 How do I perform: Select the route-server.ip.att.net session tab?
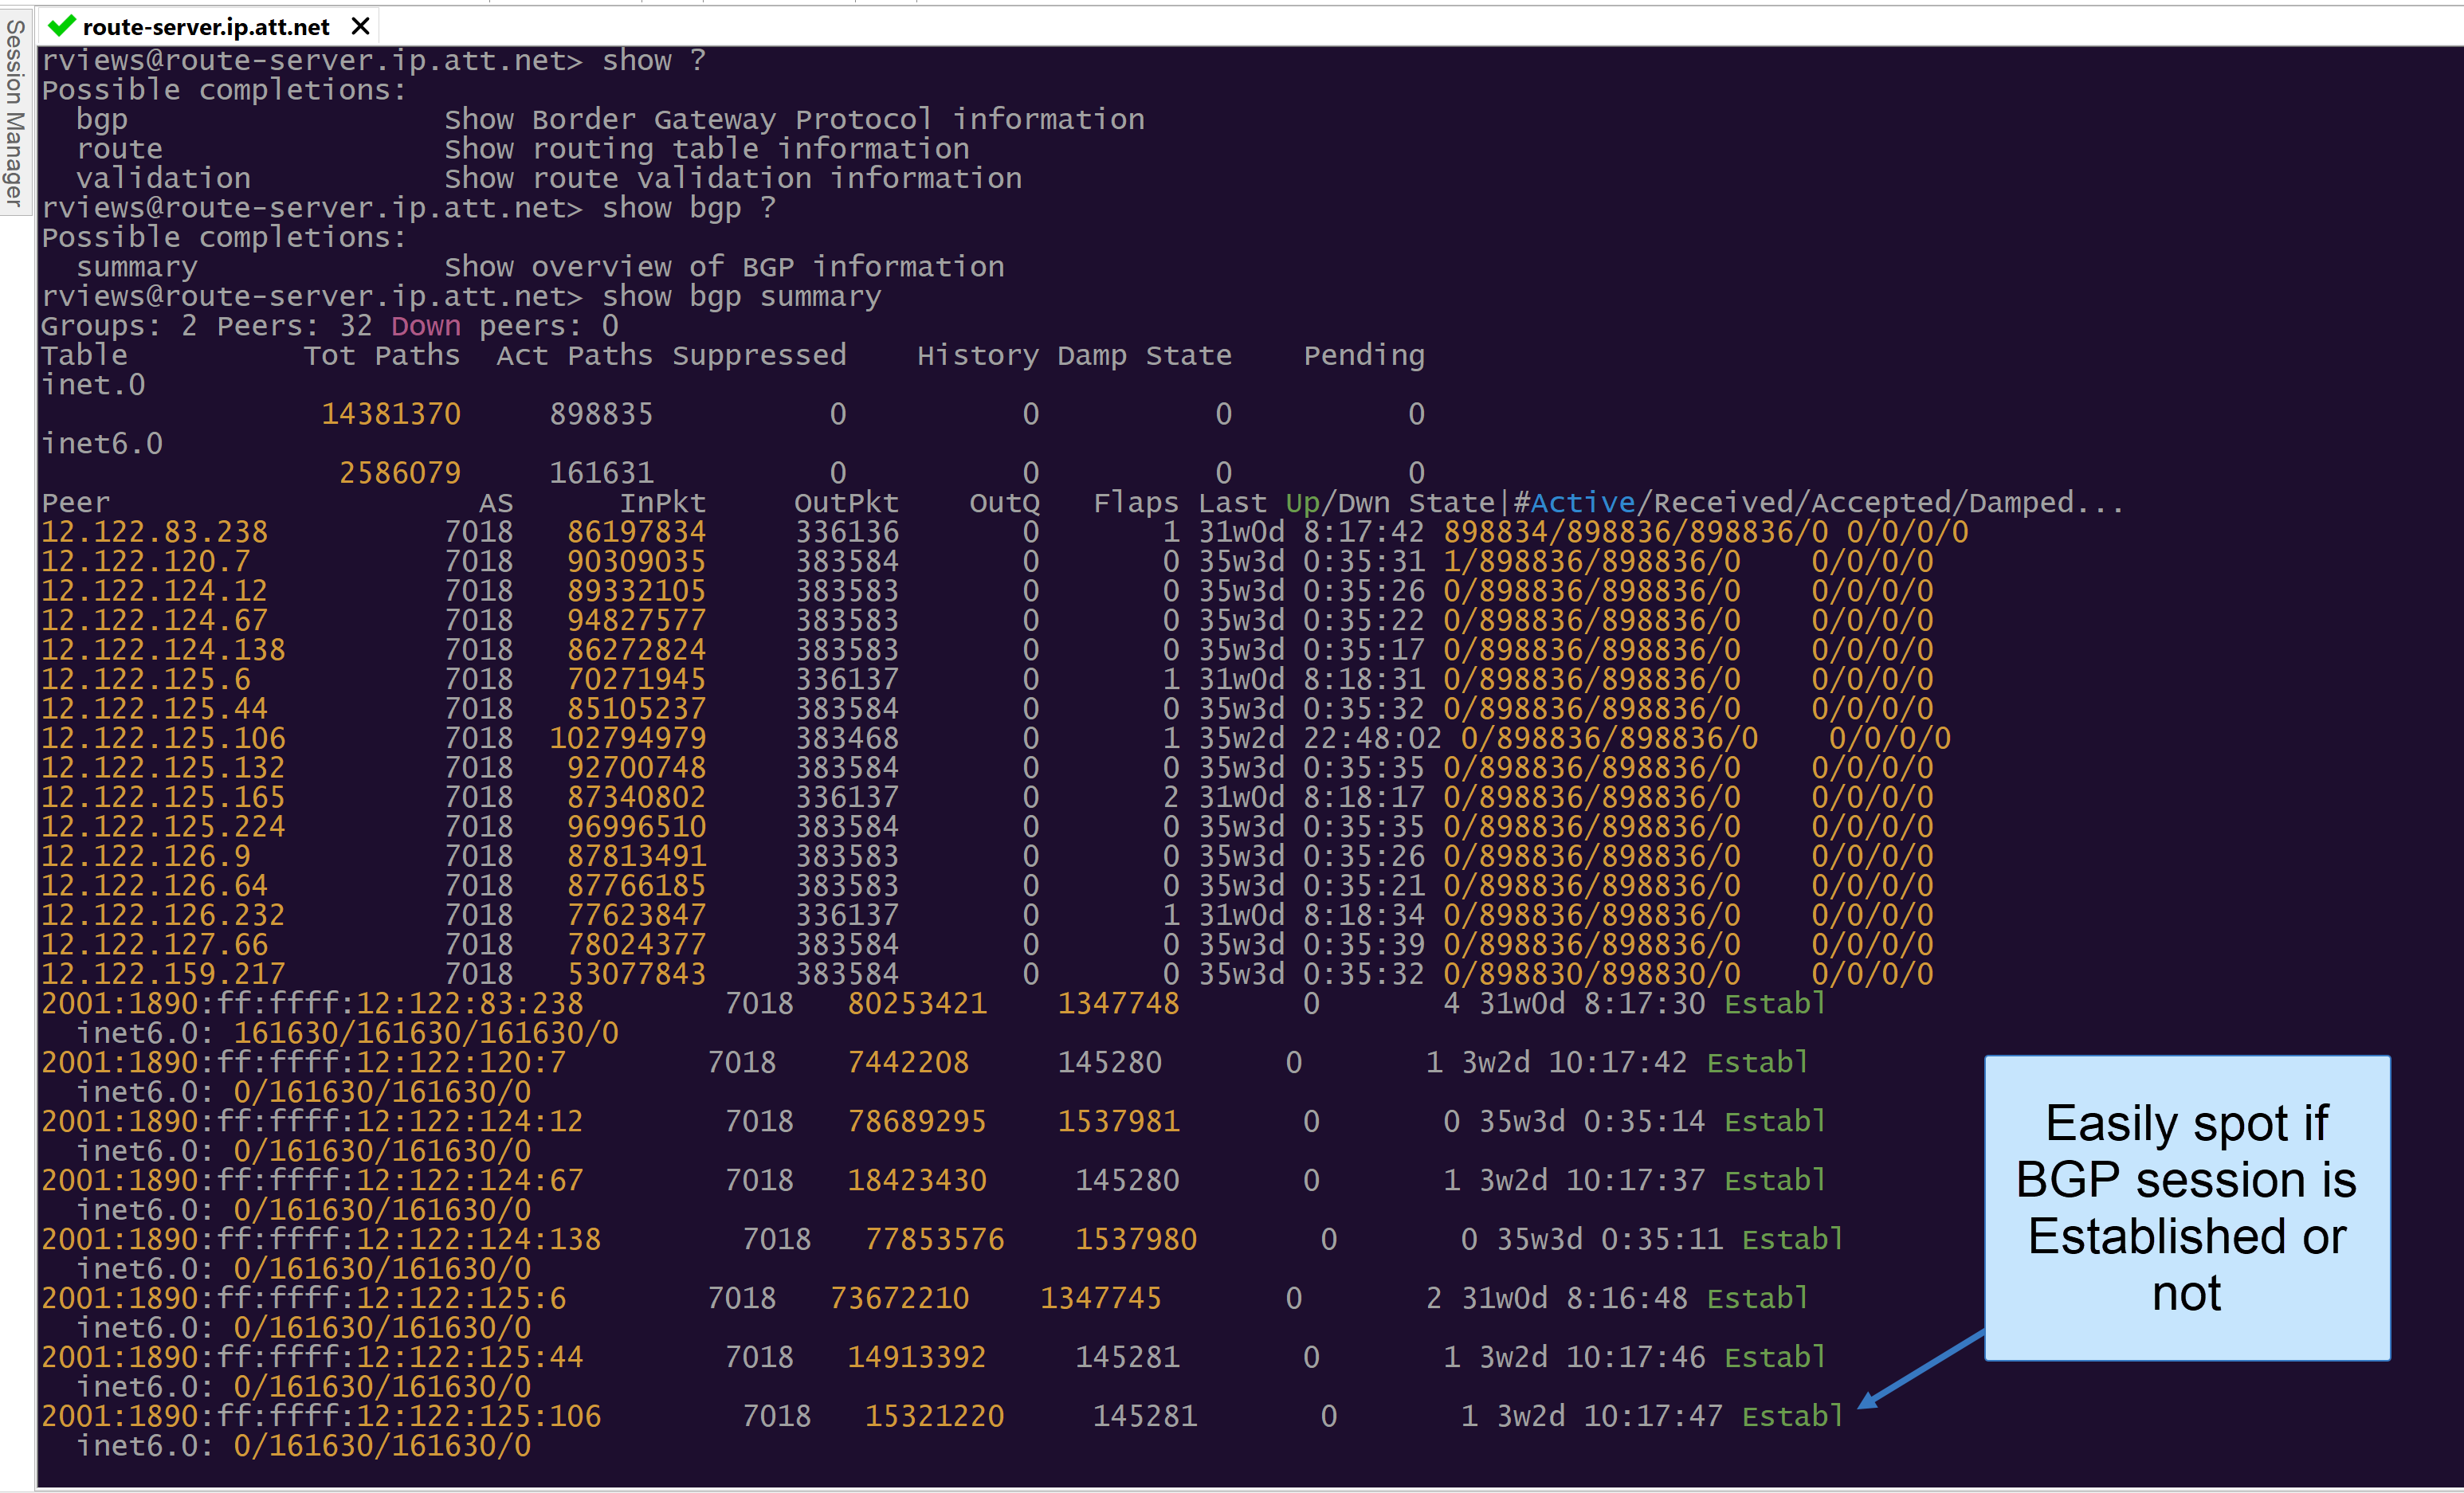pyautogui.click(x=205, y=27)
